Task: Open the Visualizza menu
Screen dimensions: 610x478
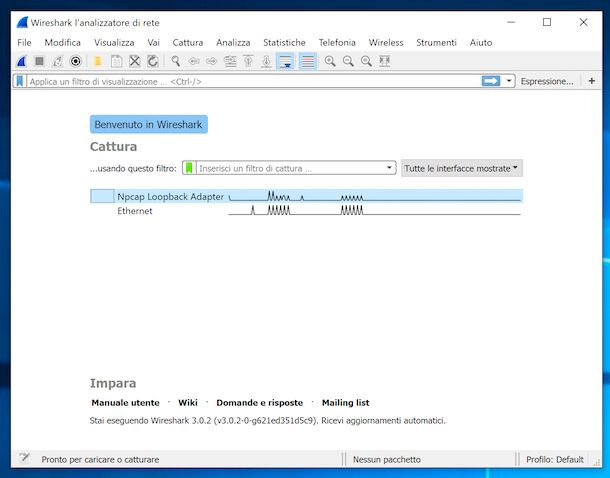Action: (x=114, y=42)
